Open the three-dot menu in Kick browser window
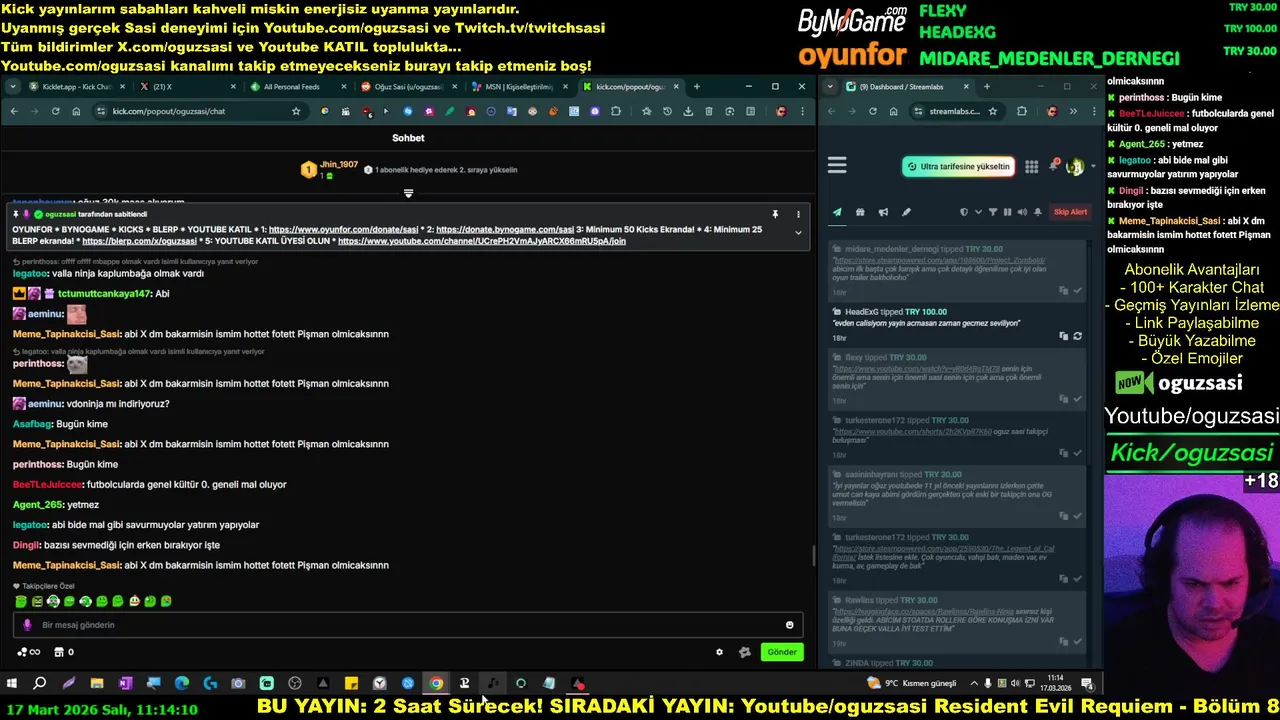The height and width of the screenshot is (720, 1280). tap(802, 111)
